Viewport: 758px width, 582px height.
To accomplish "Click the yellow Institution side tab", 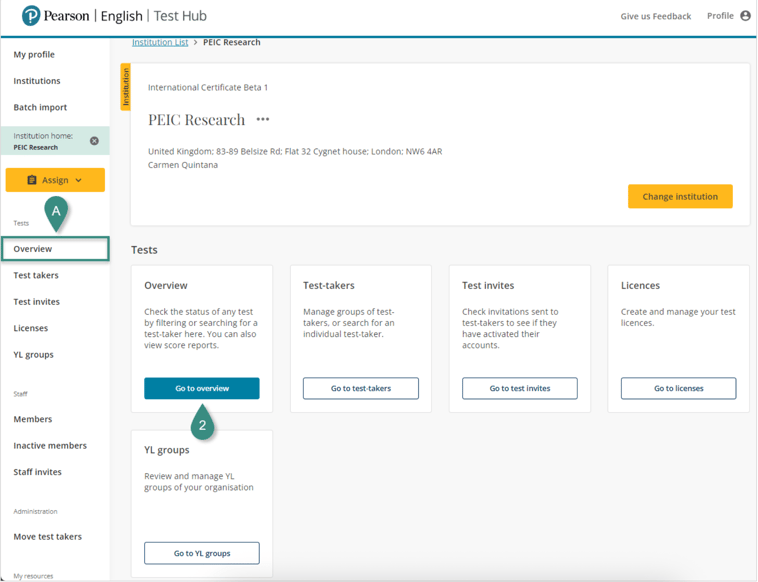I will (x=126, y=86).
